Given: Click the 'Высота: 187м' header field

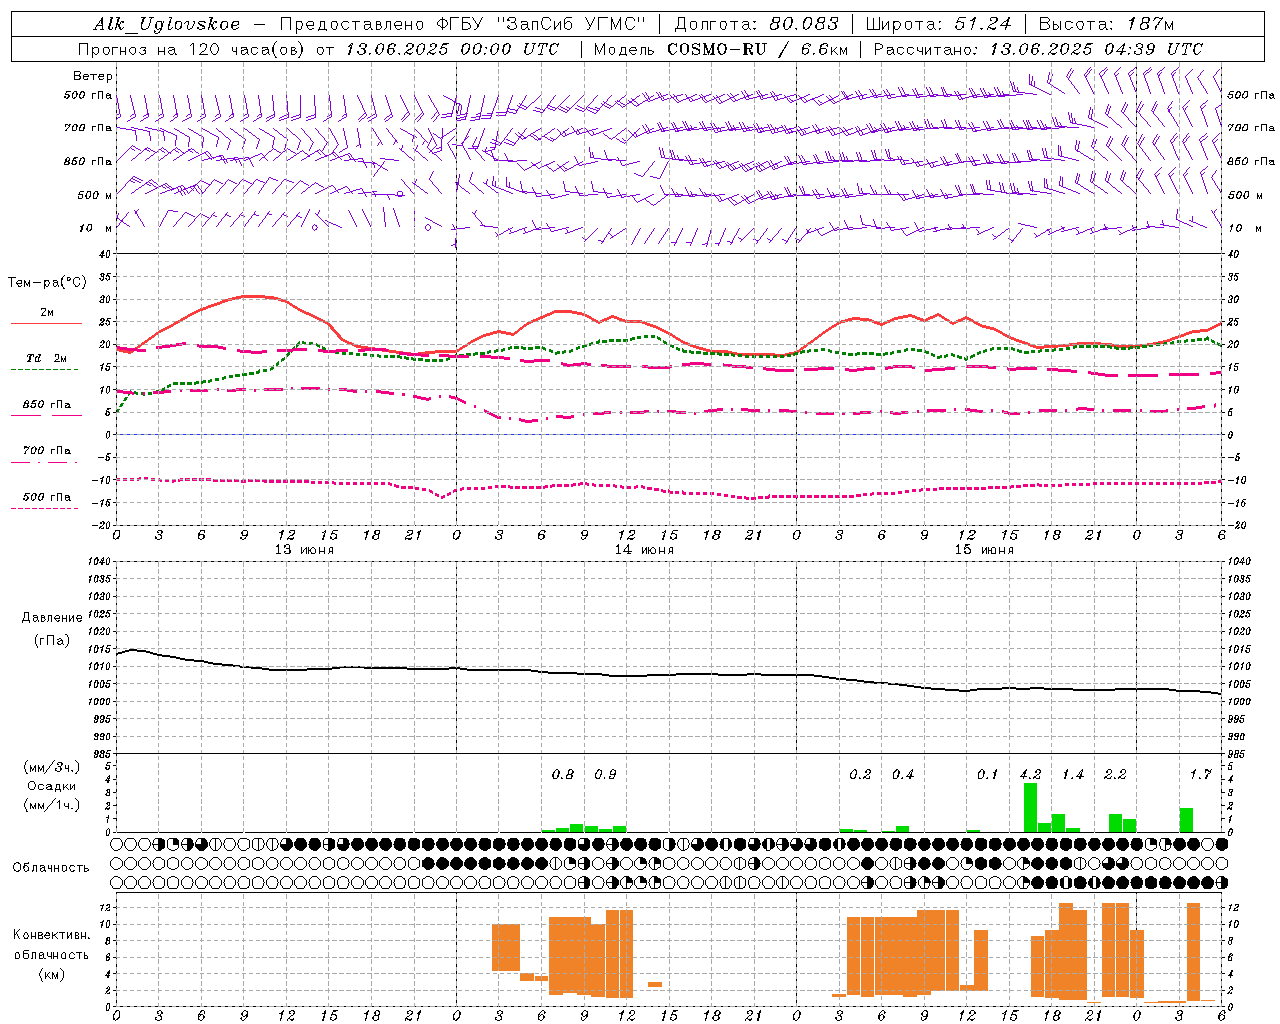Looking at the screenshot, I should [1107, 25].
